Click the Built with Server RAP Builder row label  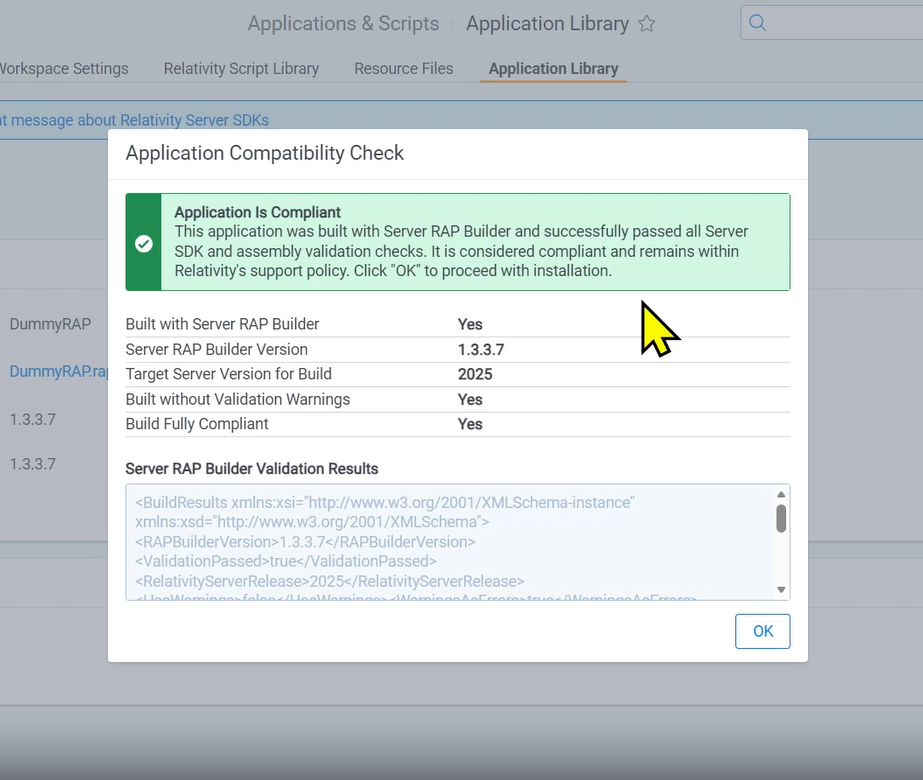(223, 324)
